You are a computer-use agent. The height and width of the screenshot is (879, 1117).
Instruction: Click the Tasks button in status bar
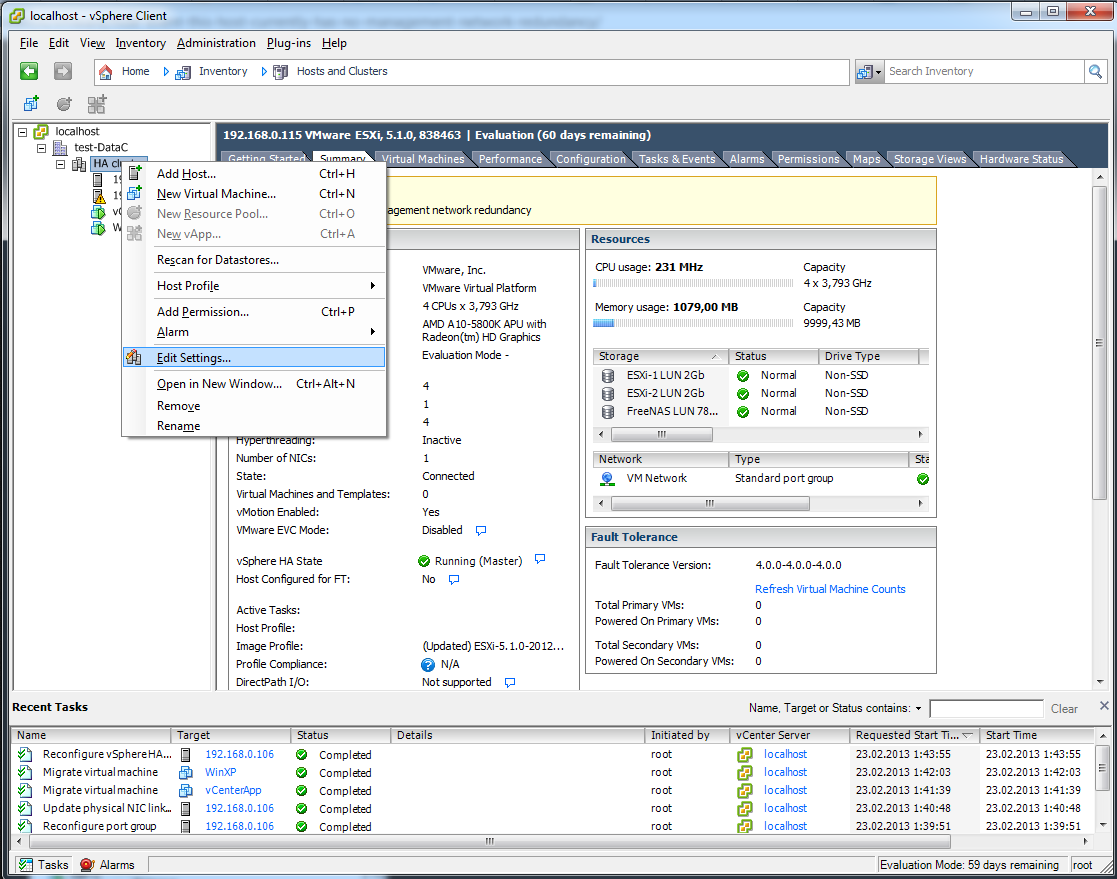click(44, 865)
